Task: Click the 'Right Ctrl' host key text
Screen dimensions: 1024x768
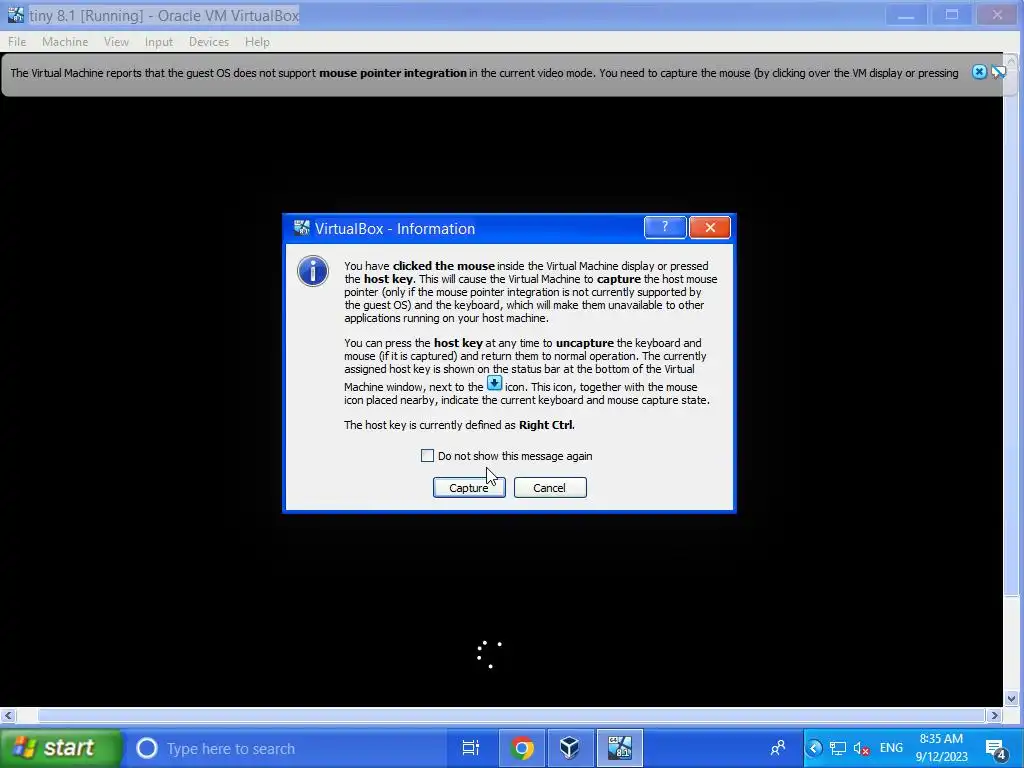Action: click(546, 425)
